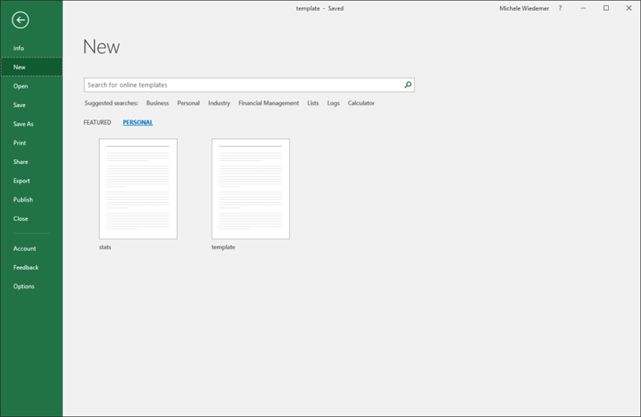
Task: Click the stats template label
Action: [105, 247]
